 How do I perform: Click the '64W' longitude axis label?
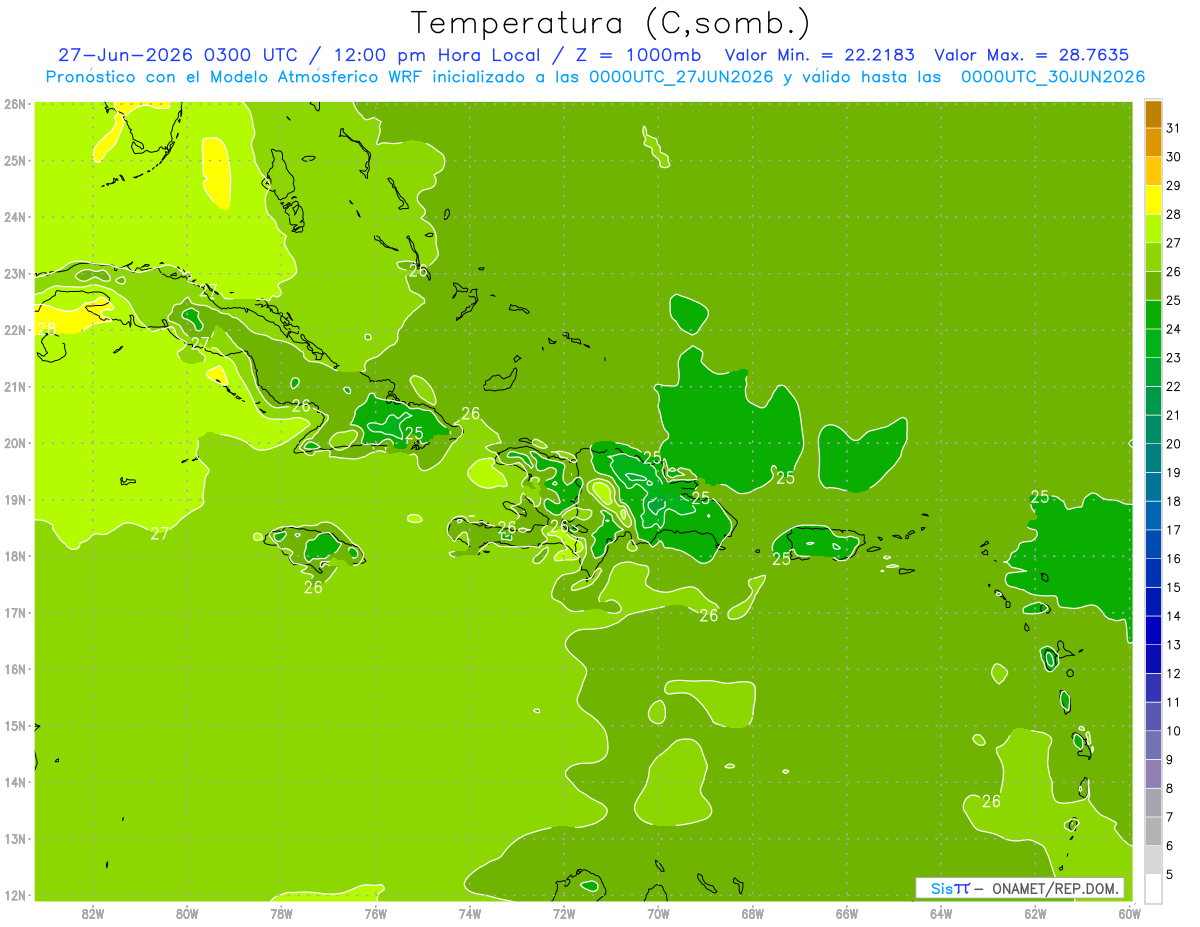pos(940,912)
